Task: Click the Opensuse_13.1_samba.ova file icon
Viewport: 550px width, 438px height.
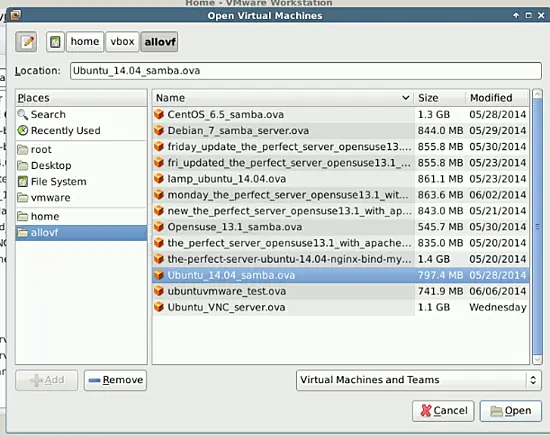Action: [159, 227]
